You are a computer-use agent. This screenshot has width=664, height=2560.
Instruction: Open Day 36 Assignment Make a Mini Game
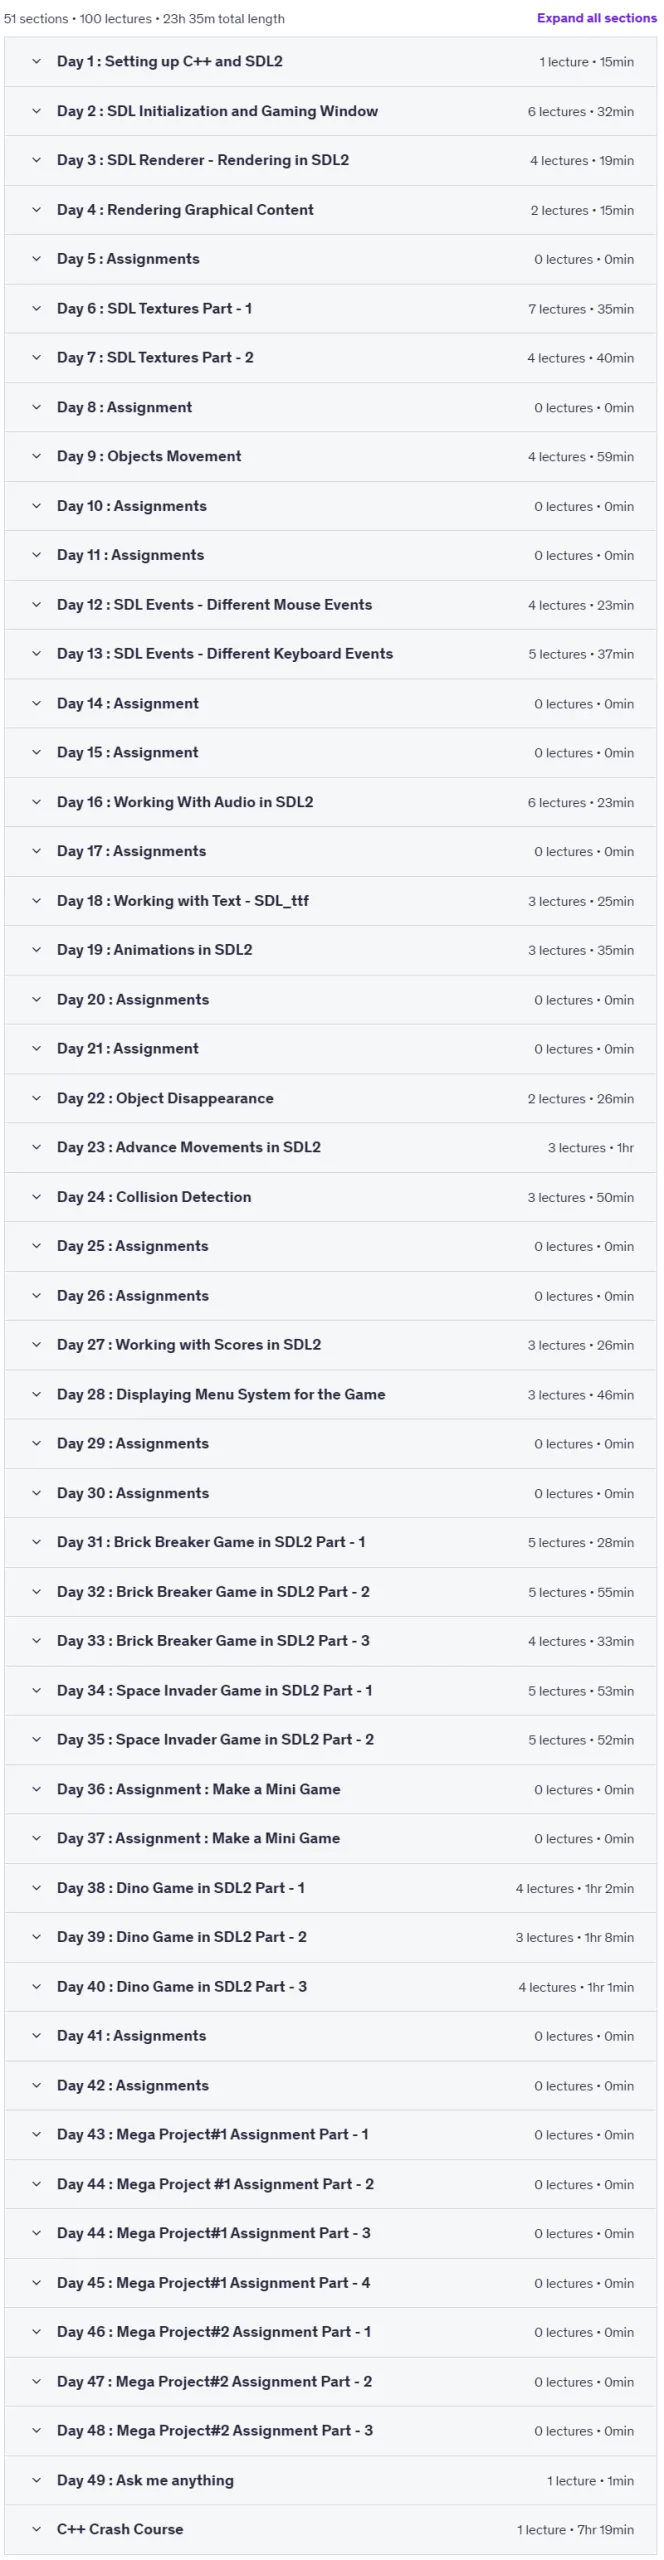click(x=330, y=1789)
